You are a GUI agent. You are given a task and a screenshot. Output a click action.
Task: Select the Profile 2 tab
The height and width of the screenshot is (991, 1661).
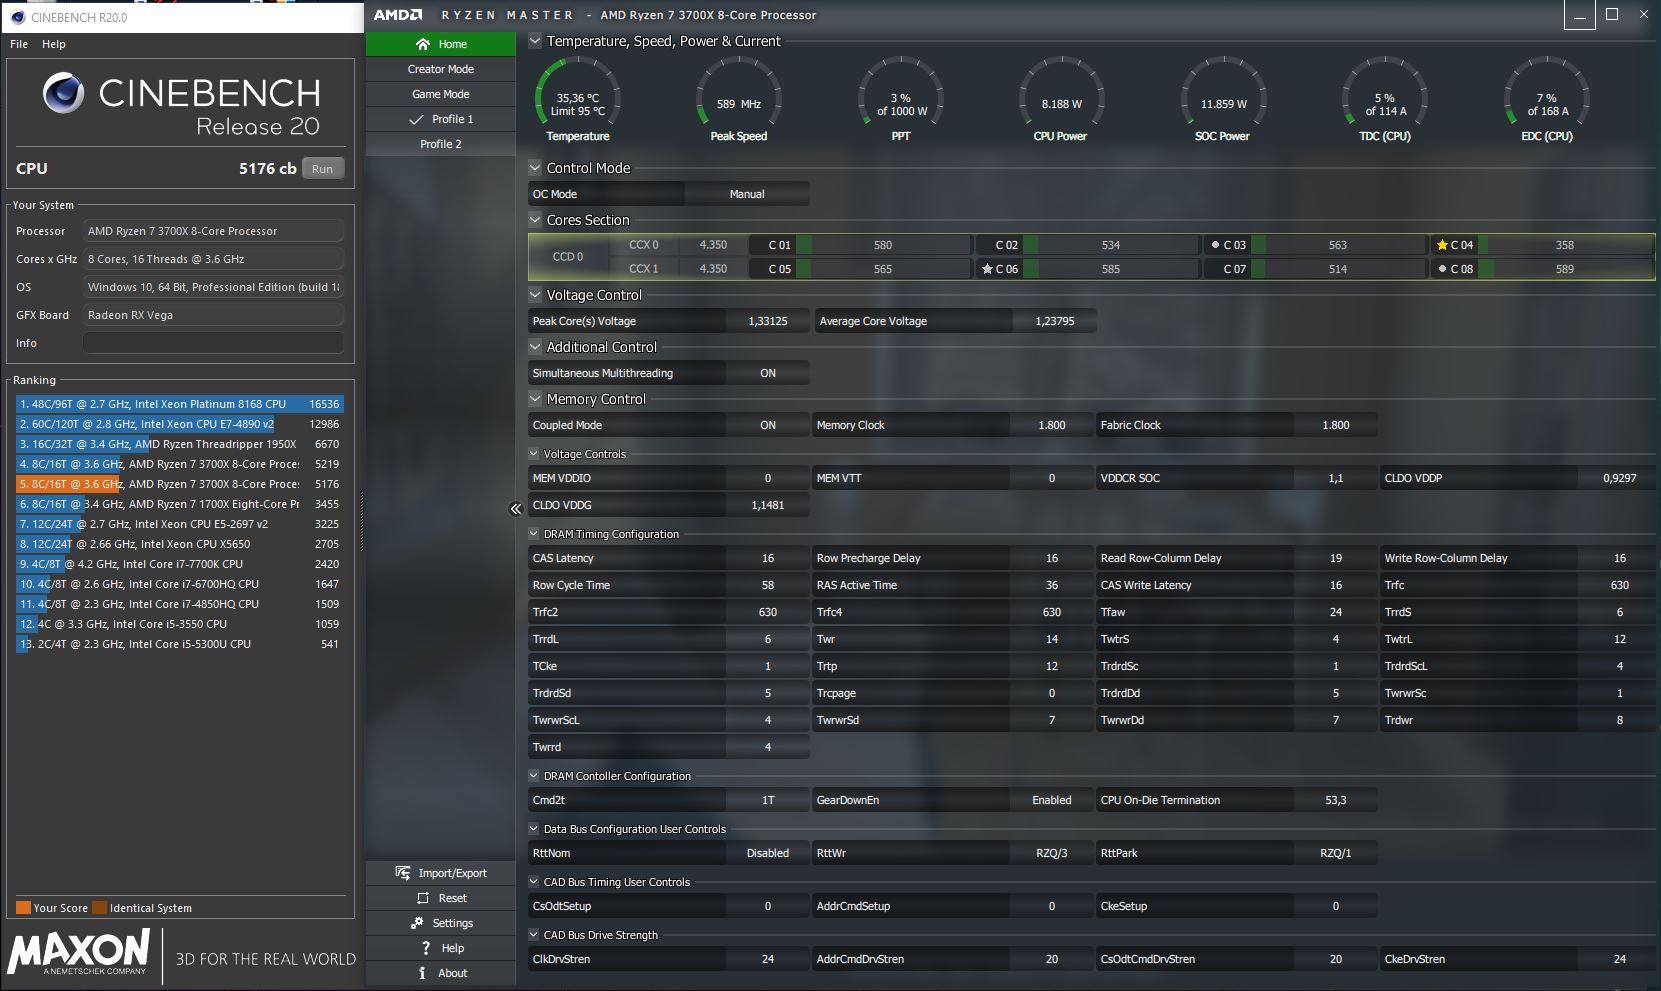click(x=441, y=144)
